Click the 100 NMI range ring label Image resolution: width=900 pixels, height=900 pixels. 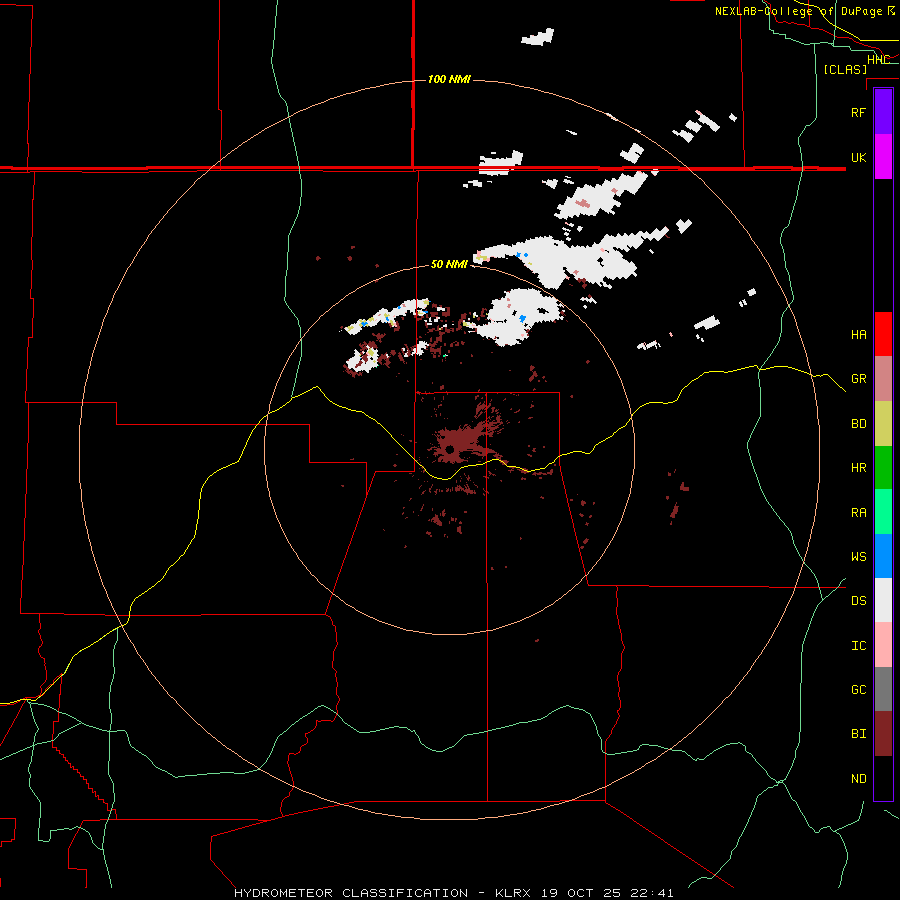(449, 79)
